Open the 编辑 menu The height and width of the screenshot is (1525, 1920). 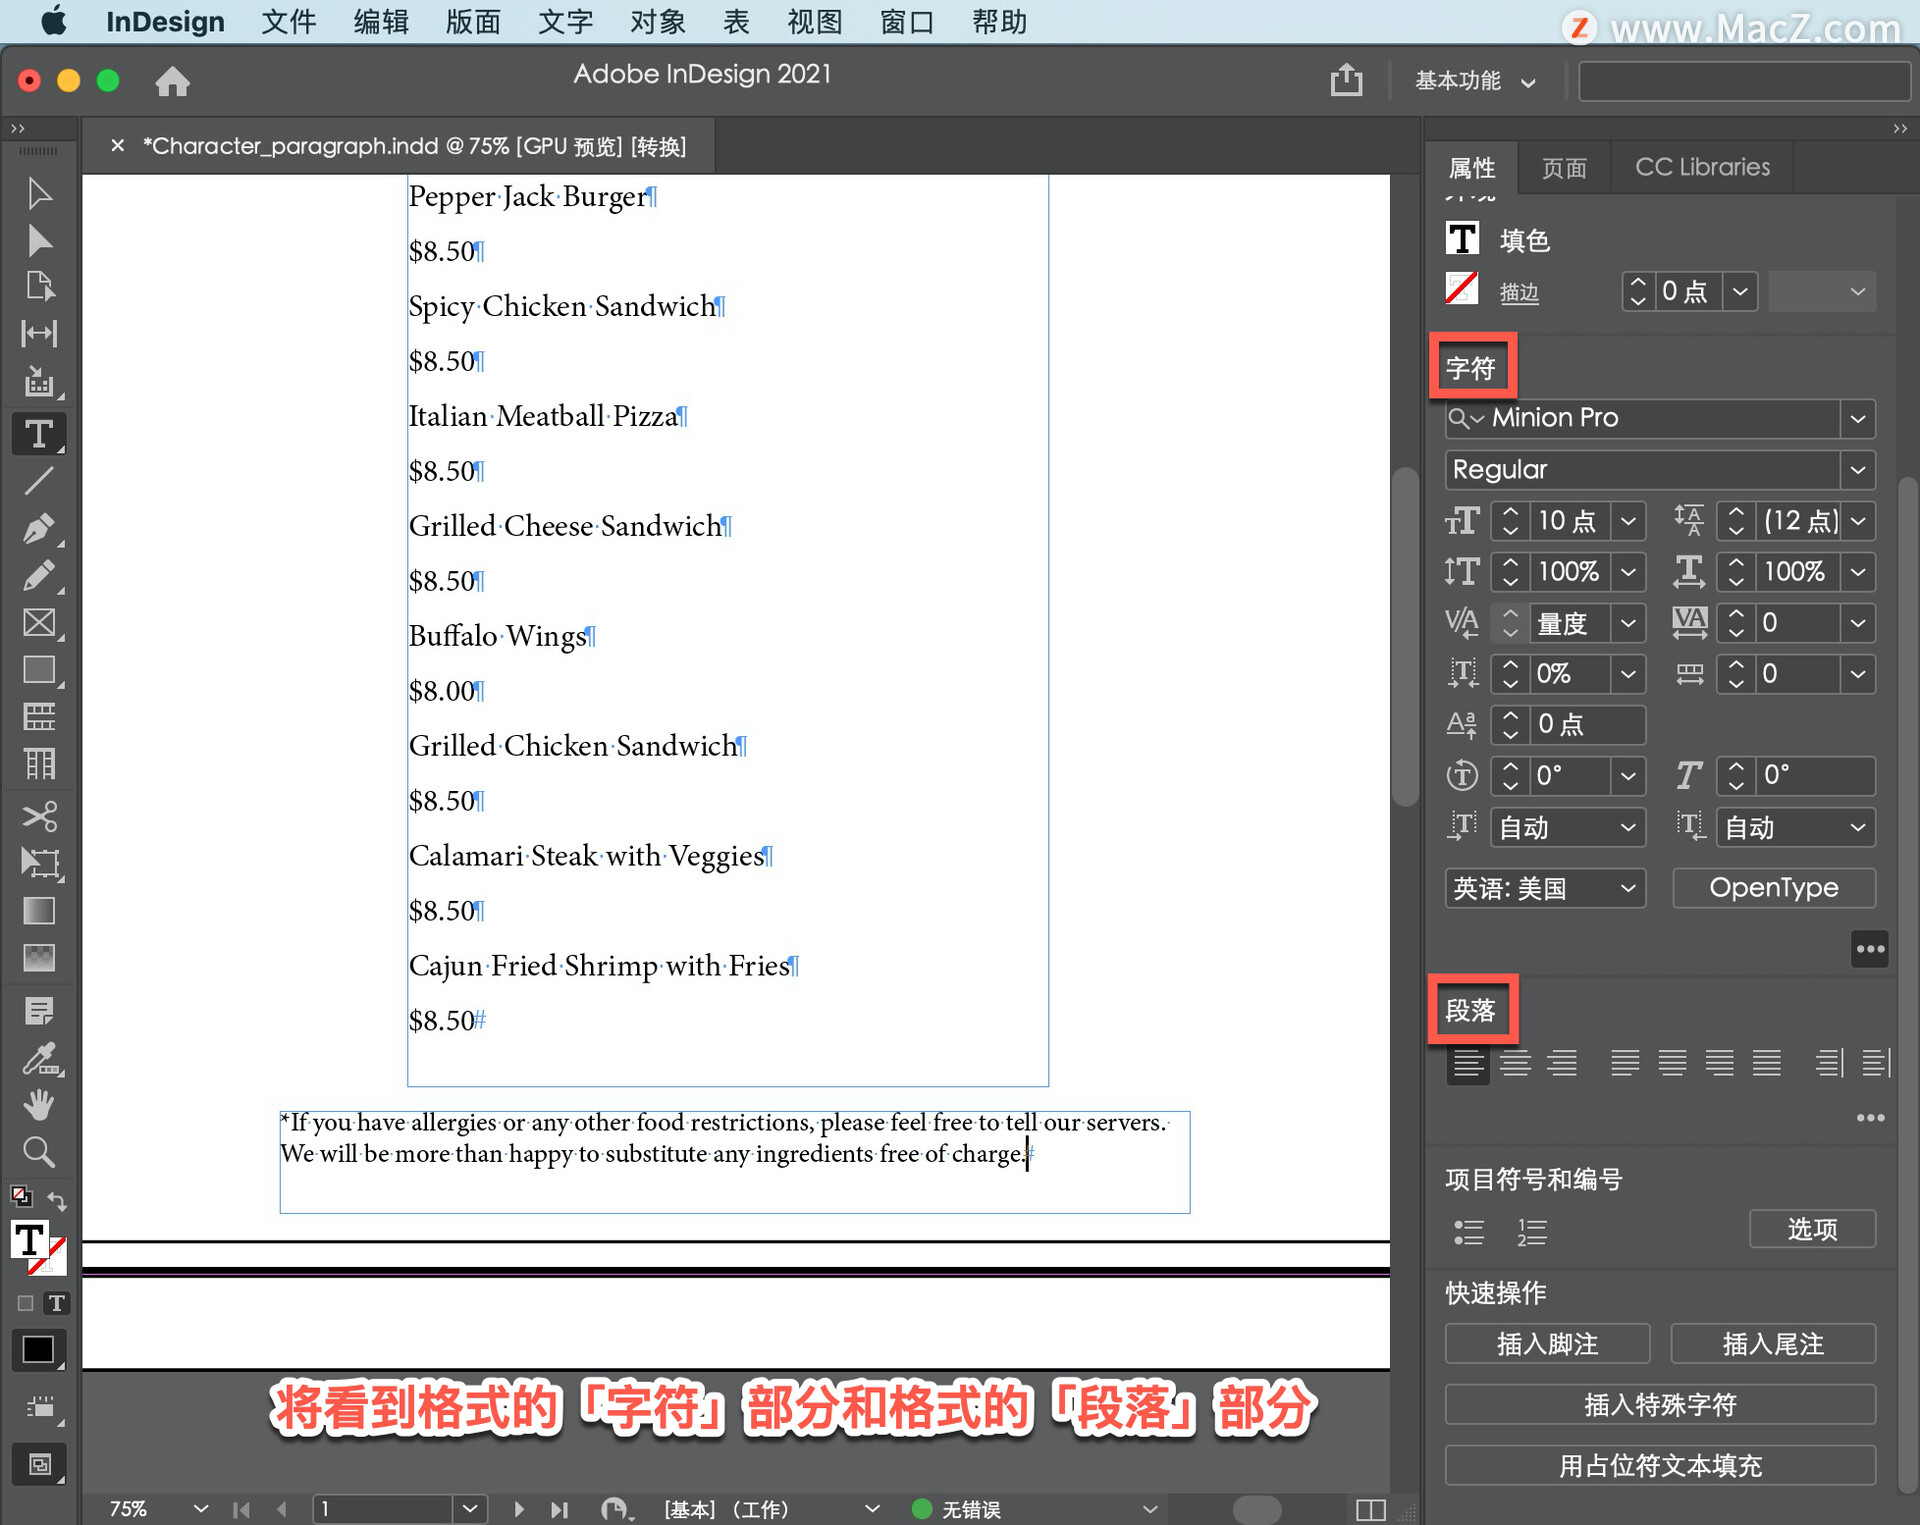(x=381, y=22)
